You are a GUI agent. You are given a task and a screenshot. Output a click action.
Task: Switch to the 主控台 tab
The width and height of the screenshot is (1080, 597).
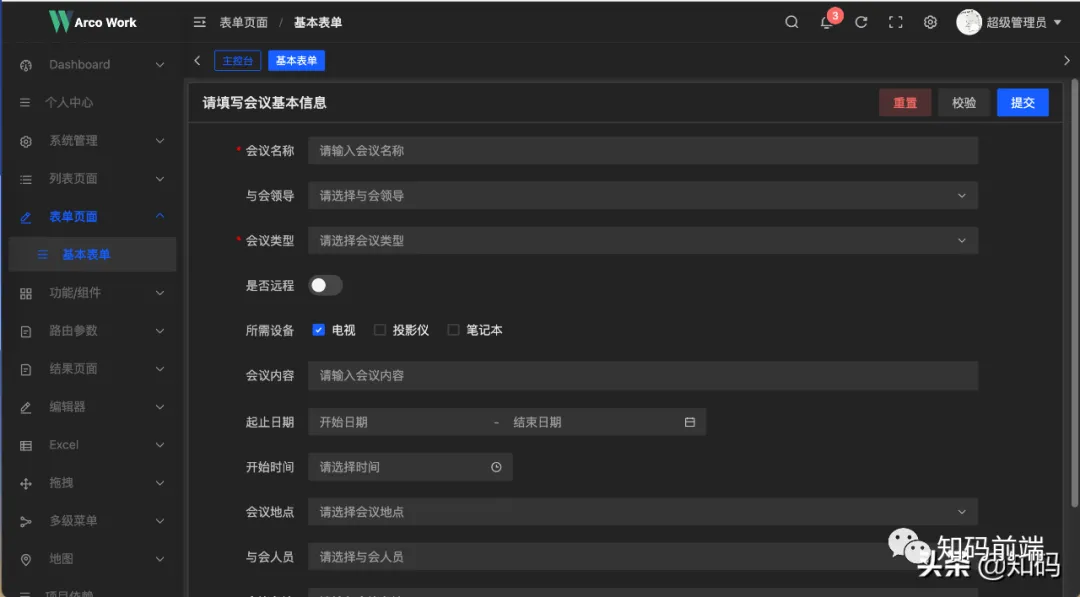[237, 60]
